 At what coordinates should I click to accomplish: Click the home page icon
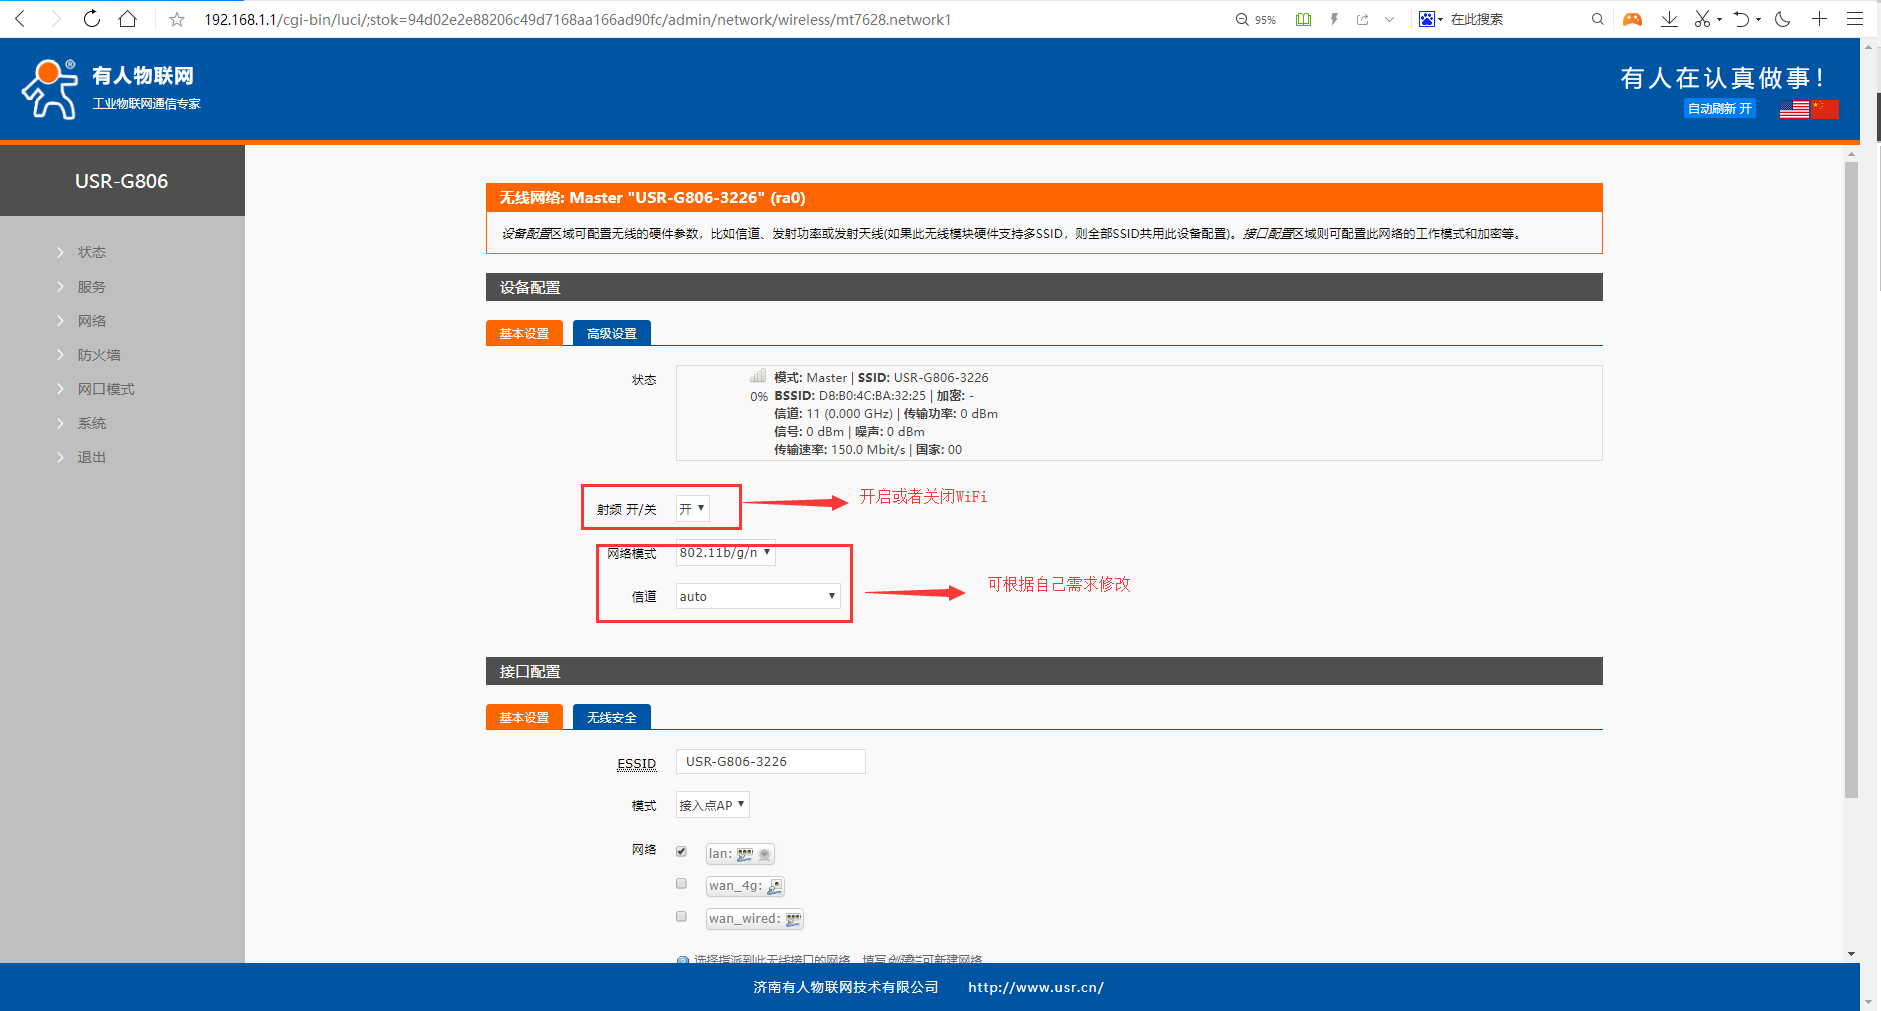127,19
